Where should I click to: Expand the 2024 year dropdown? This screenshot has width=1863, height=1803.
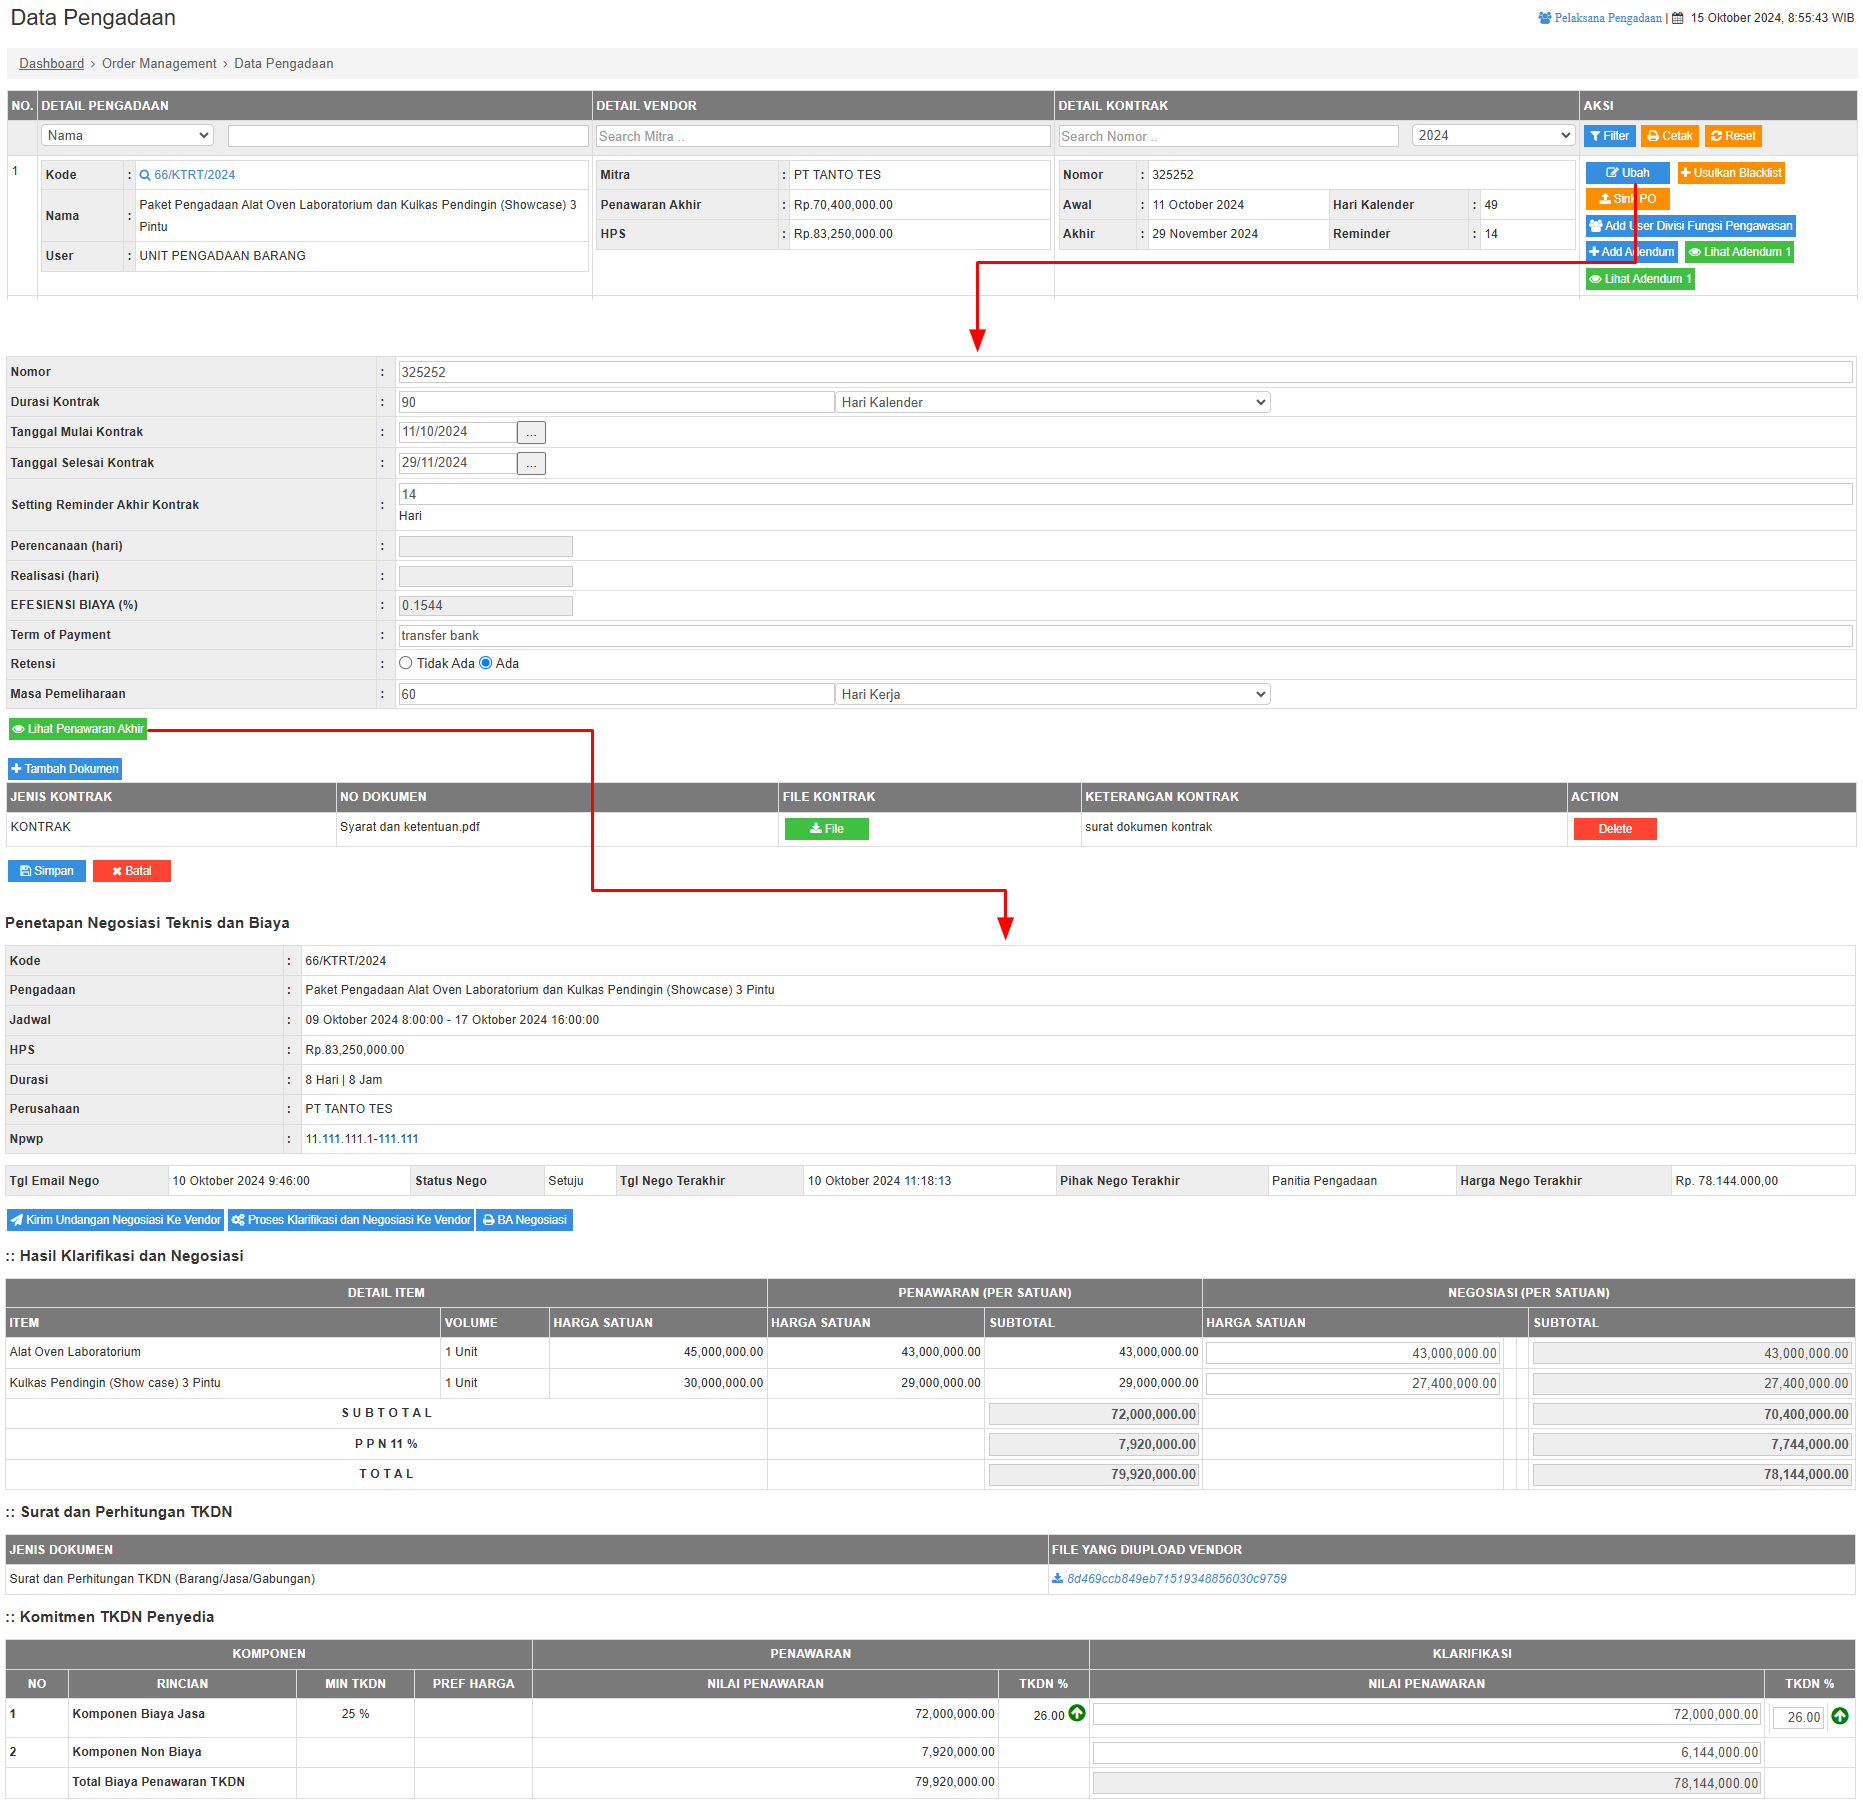1493,136
